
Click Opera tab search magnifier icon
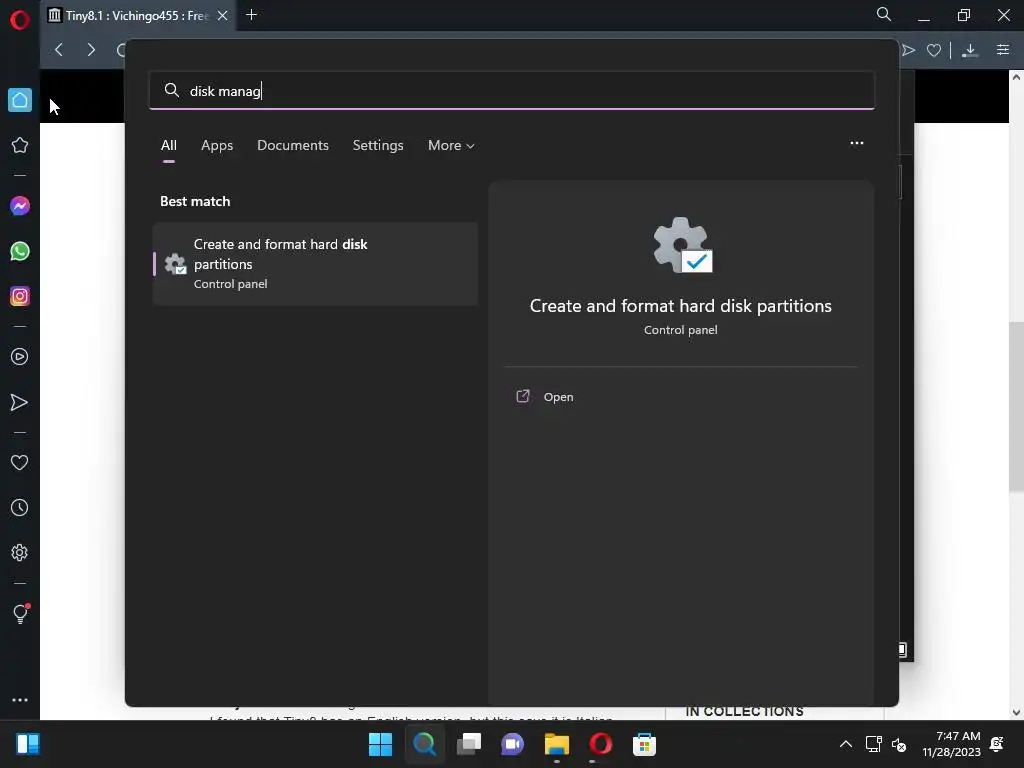point(884,14)
